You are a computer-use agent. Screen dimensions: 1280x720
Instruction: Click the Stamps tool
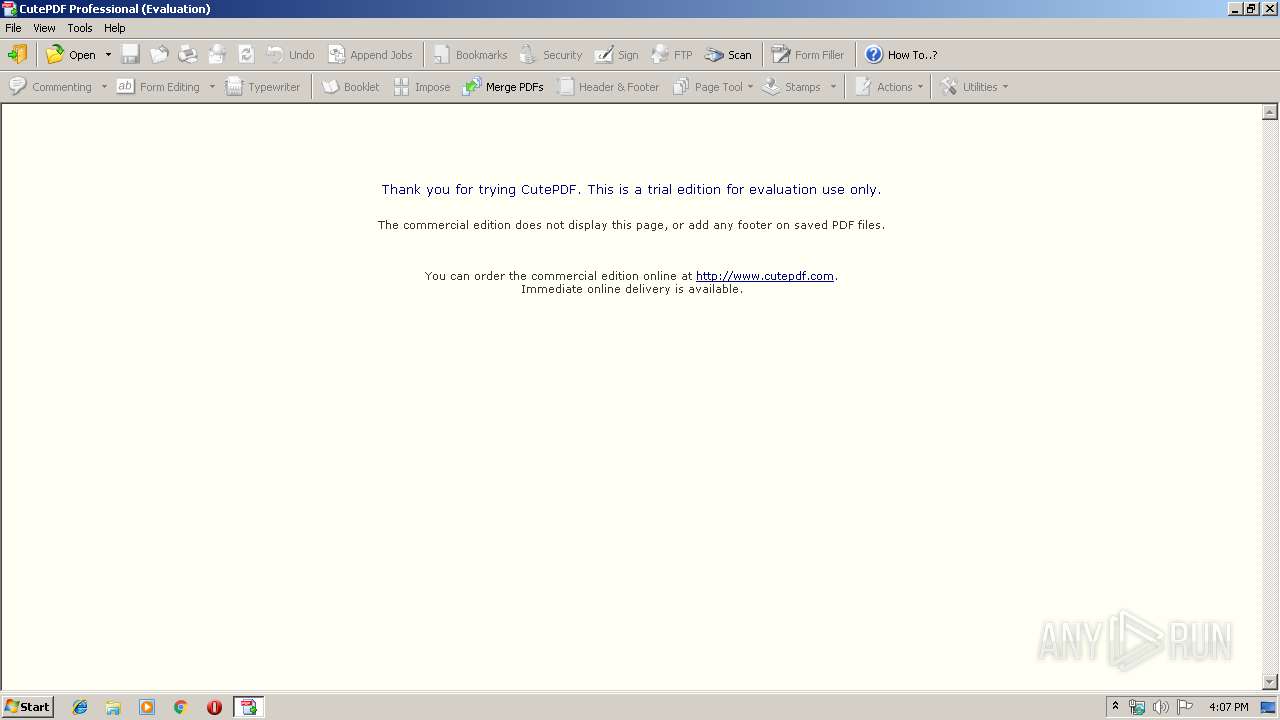click(791, 87)
